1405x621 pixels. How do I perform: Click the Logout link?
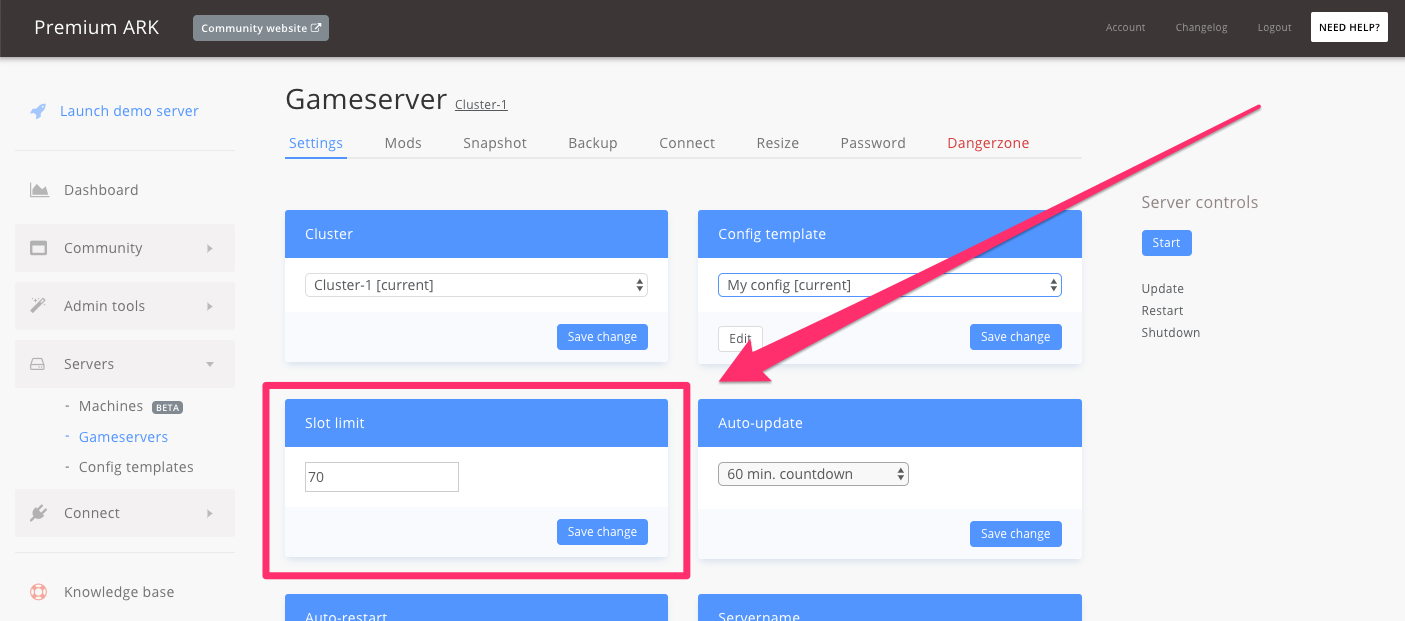coord(1275,28)
